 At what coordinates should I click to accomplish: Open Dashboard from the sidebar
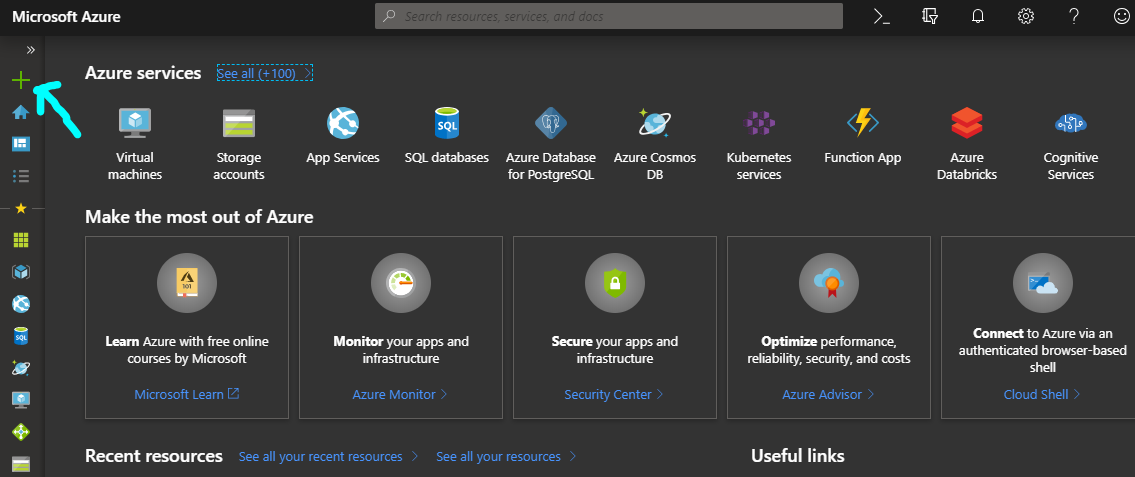click(x=20, y=144)
